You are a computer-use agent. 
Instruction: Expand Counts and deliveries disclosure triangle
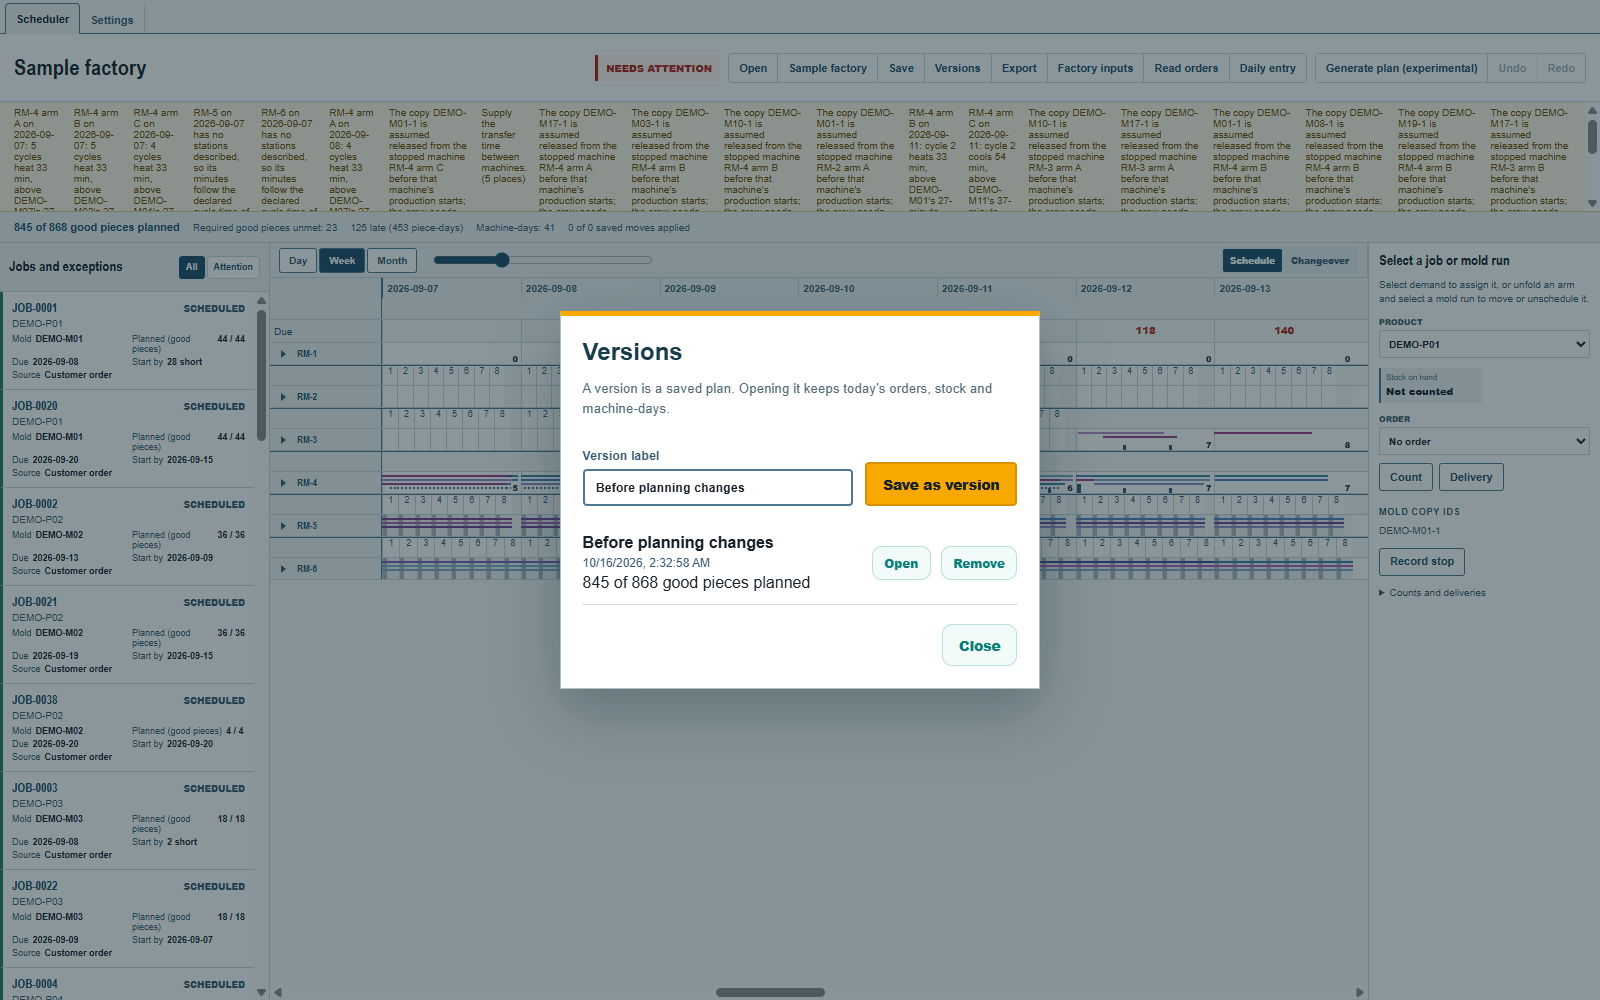pos(1382,593)
